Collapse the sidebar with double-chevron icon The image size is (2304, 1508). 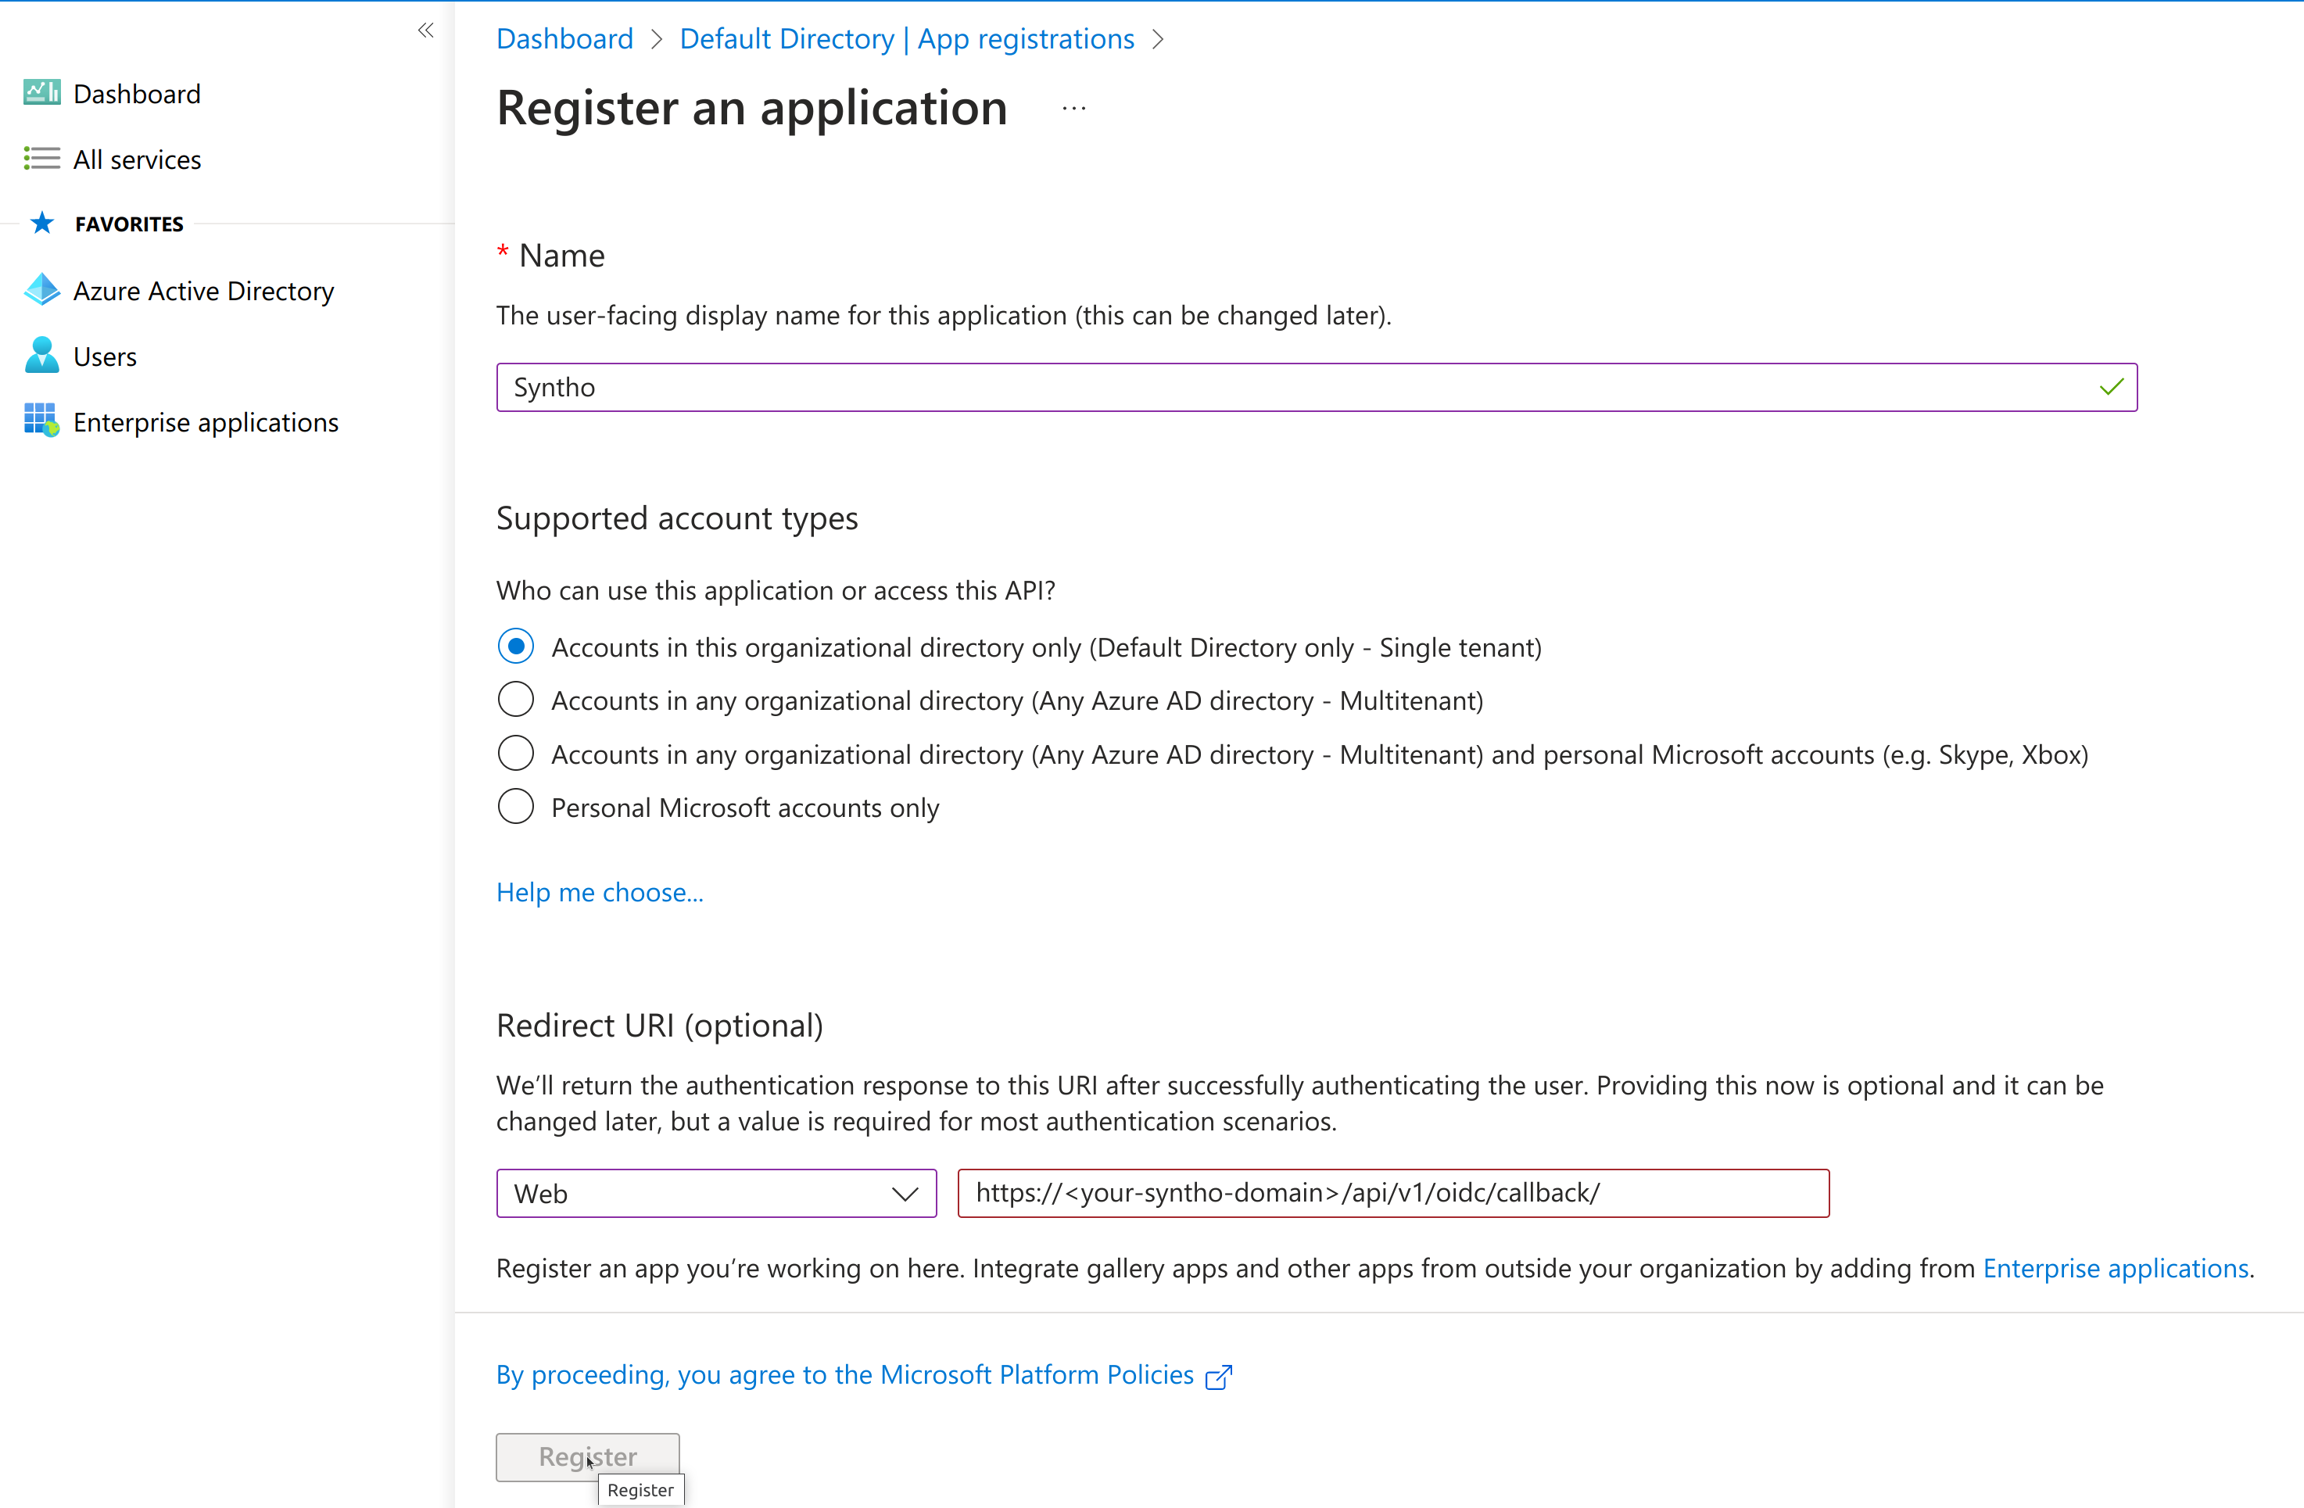[426, 30]
